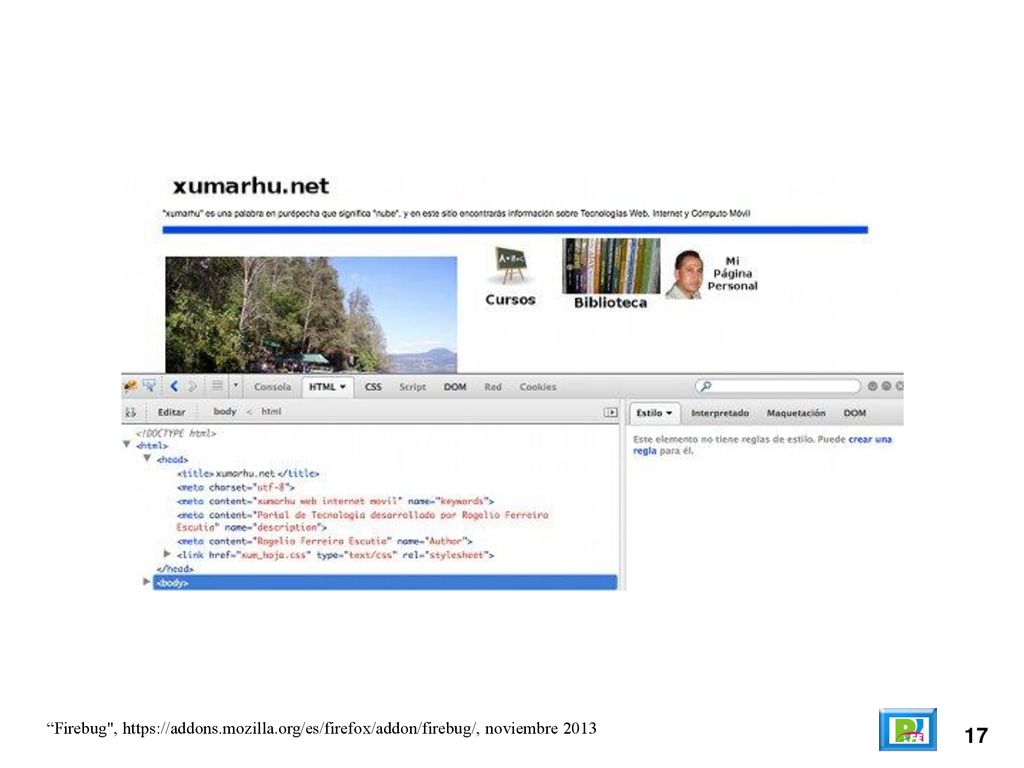Open the small dropdown arrow beside Consola
1024x768 pixels.
pyautogui.click(x=235, y=386)
